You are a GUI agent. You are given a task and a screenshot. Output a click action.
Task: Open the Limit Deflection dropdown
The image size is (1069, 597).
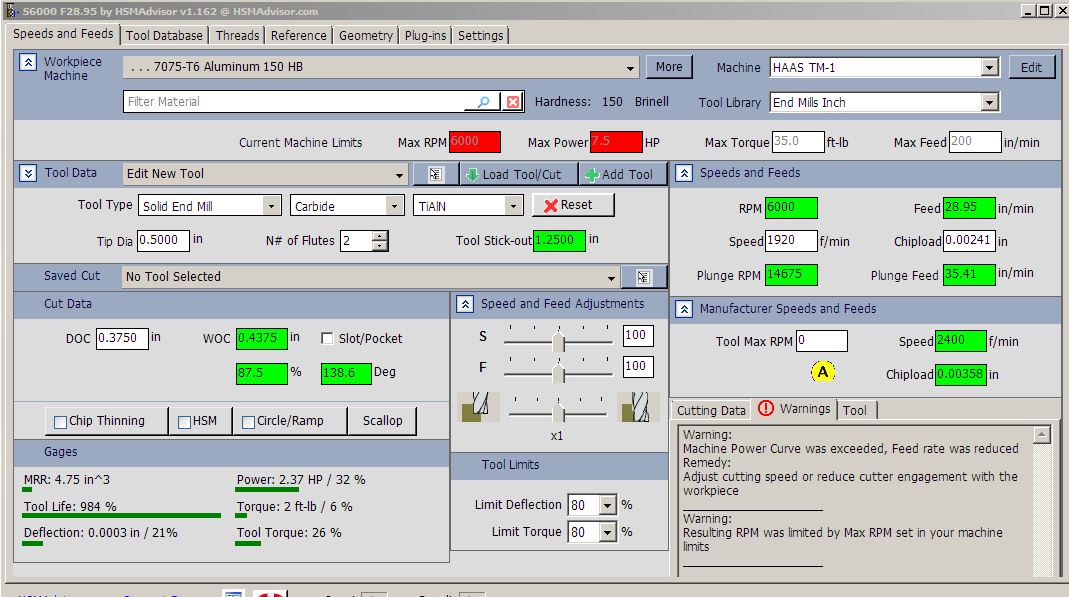[607, 506]
